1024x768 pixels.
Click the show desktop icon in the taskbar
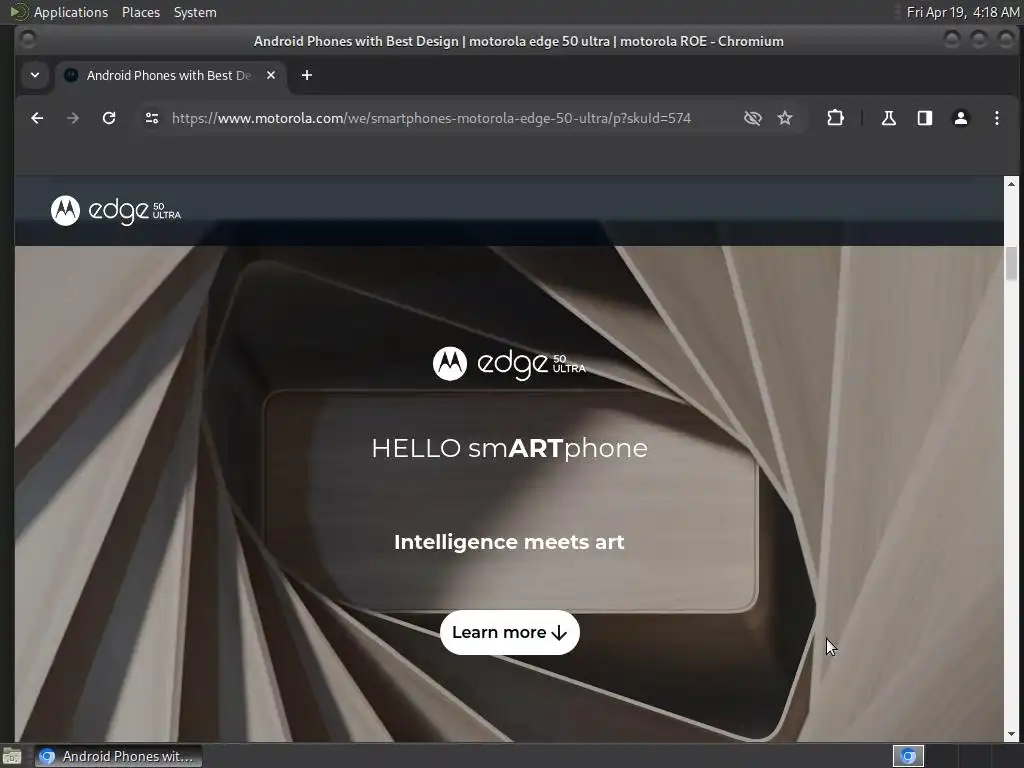click(x=12, y=756)
